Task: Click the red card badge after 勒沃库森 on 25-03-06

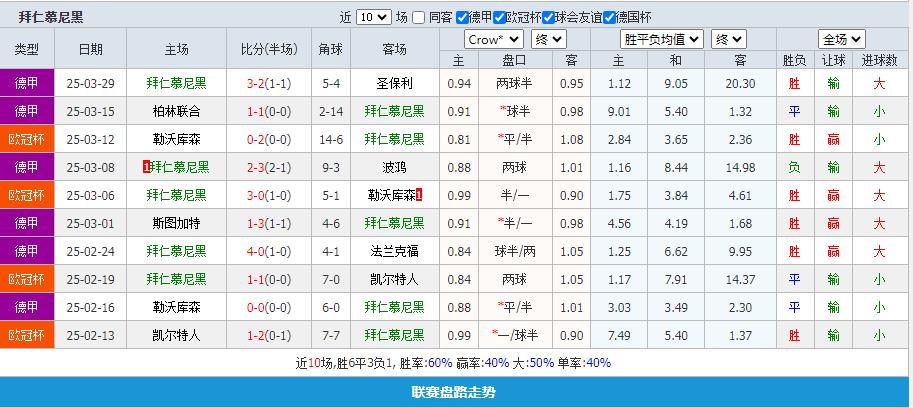Action: [x=419, y=196]
